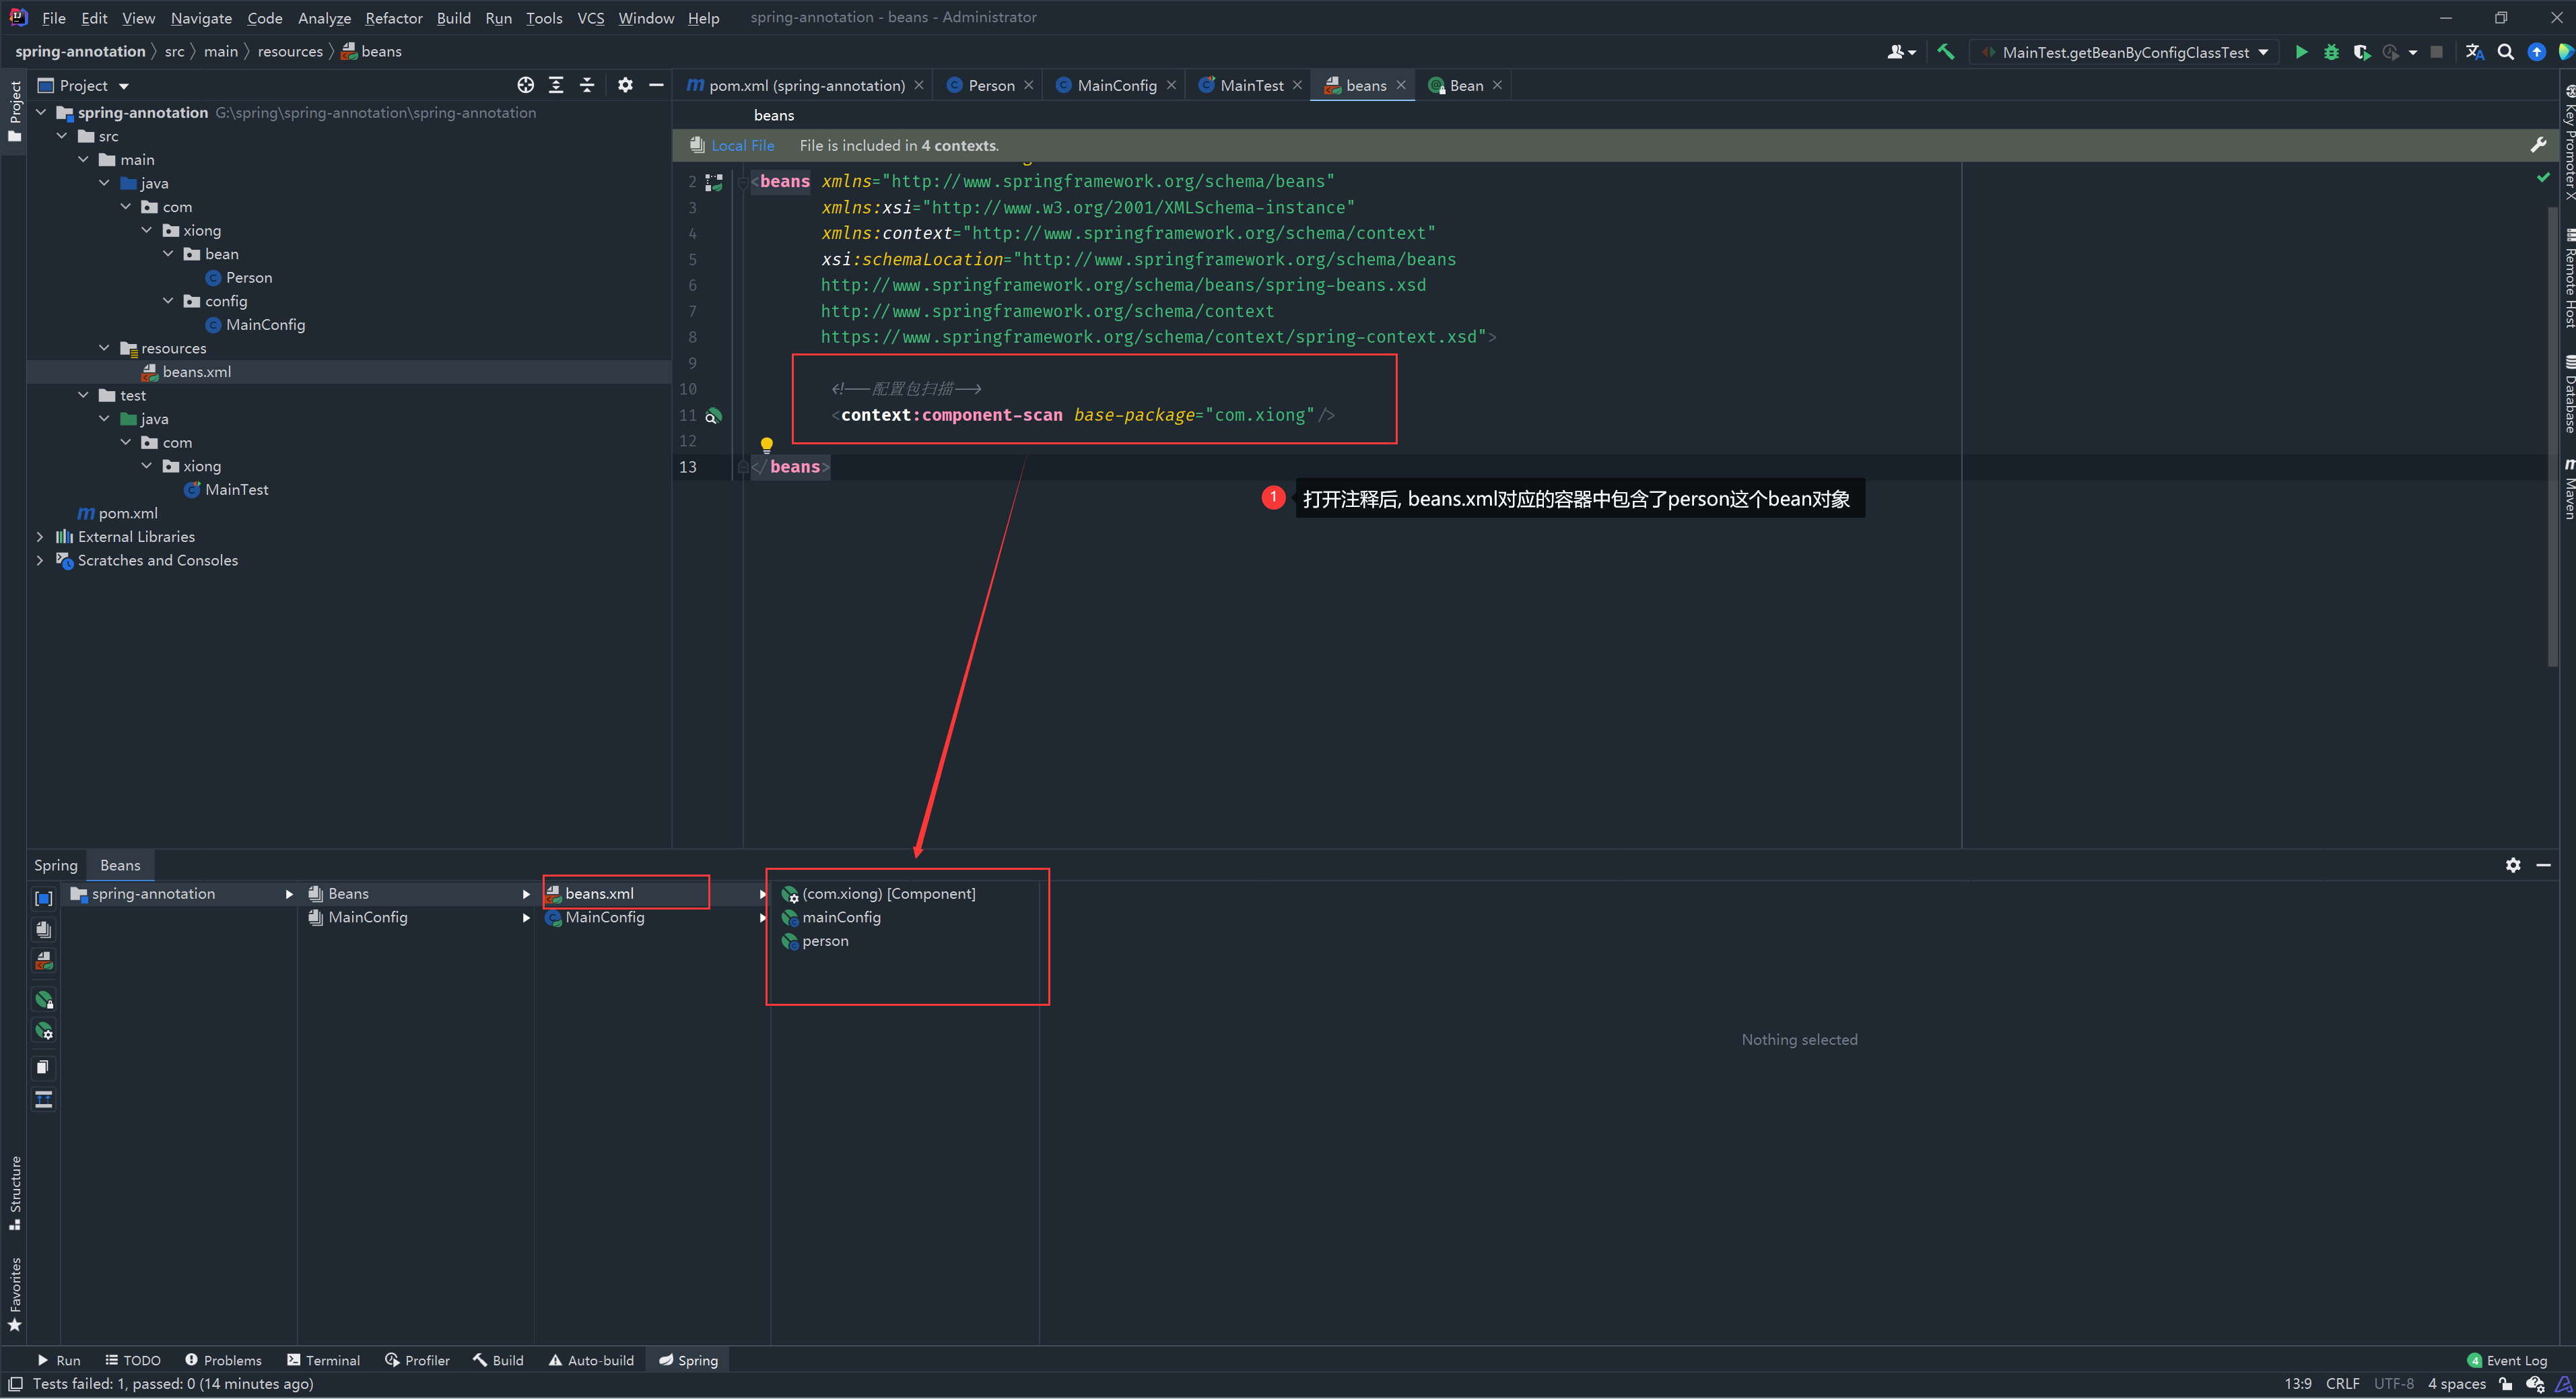Image resolution: width=2576 pixels, height=1399 pixels.
Task: Open Search Everywhere magnifier icon
Action: pos(2505,52)
